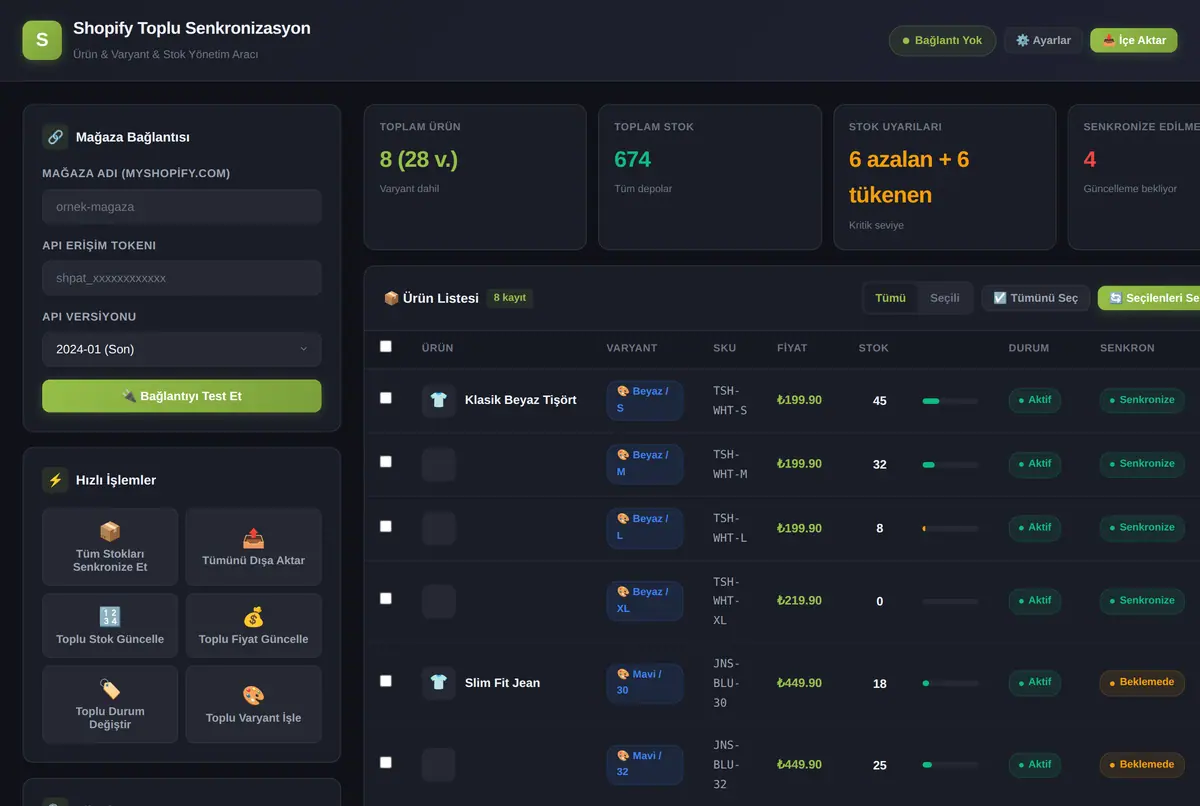Click the lightning icon beside Hızlı İşlemler

(x=55, y=480)
